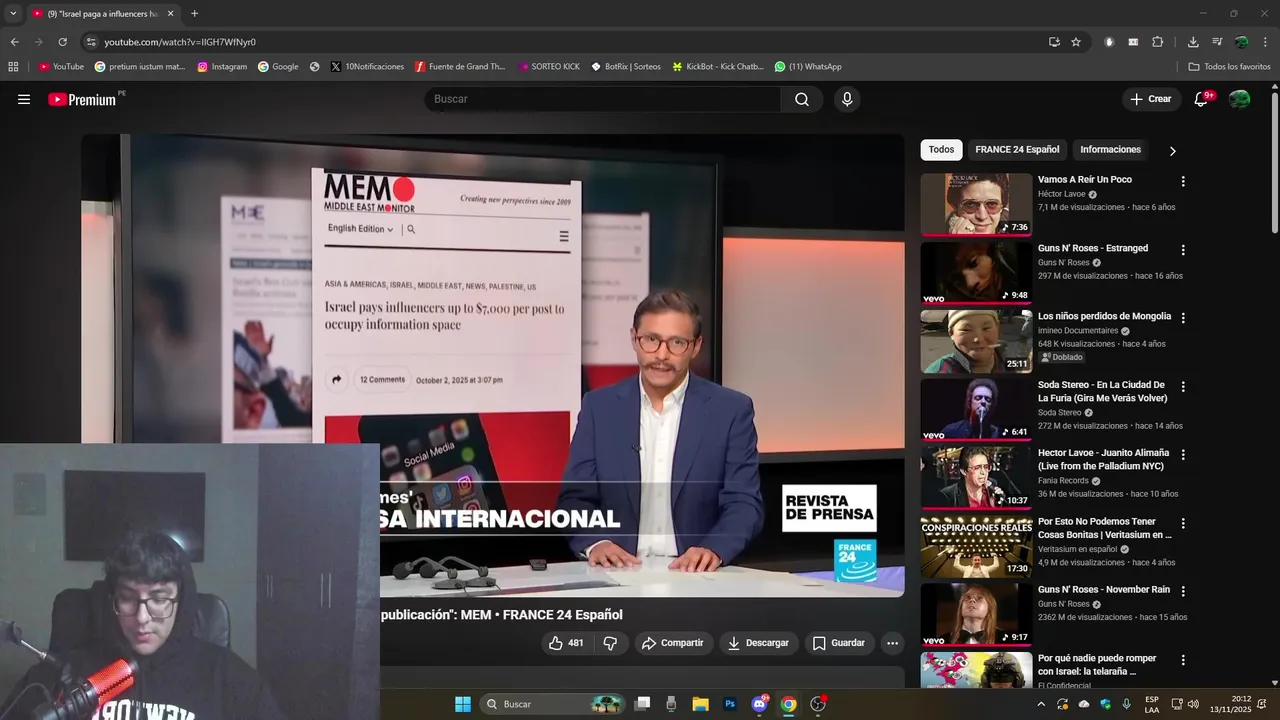Screen dimensions: 1280x720
Task: Click the YouTube search magnifier button
Action: click(802, 99)
